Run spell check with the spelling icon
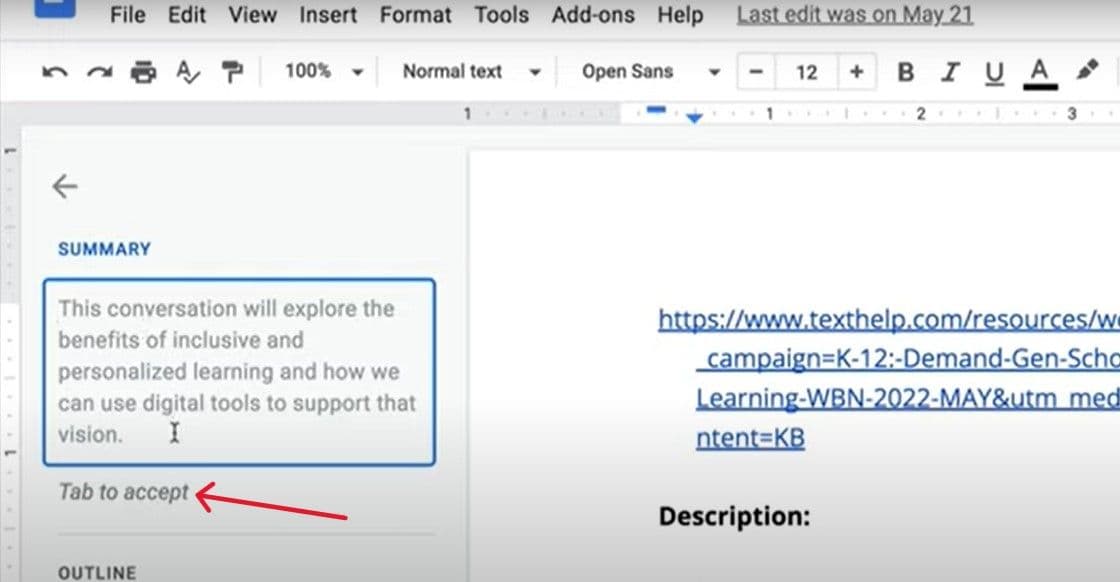The width and height of the screenshot is (1120, 582). tap(187, 72)
